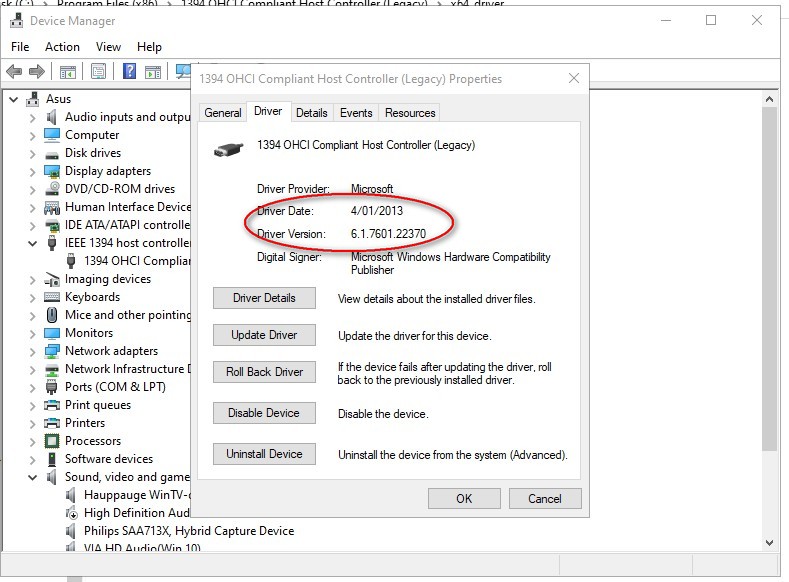Click the Forward arrow toolbar icon

pyautogui.click(x=37, y=71)
